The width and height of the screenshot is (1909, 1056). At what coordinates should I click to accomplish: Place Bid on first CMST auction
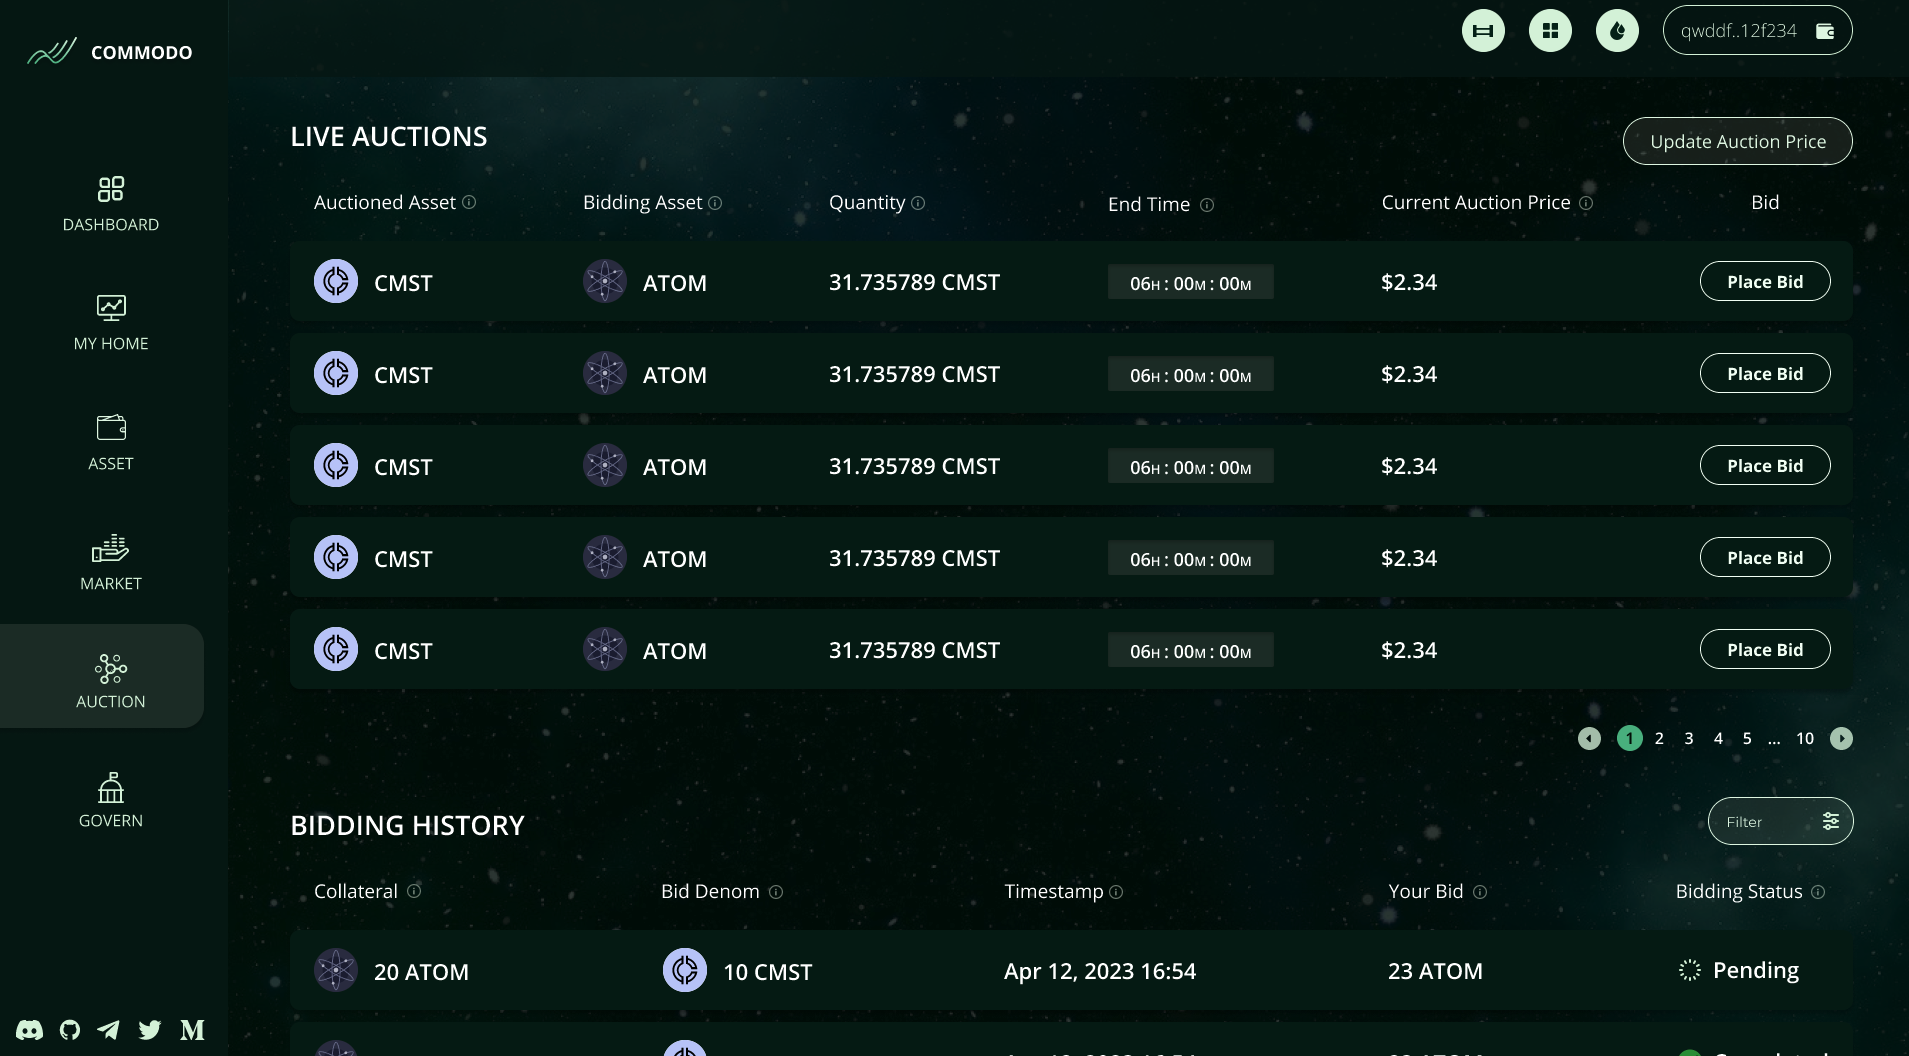1765,281
